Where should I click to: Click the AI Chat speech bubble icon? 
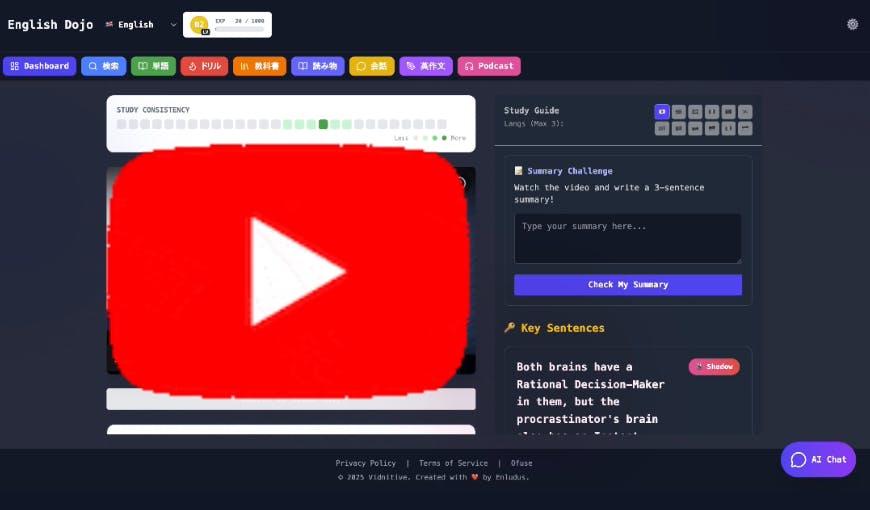click(x=798, y=460)
